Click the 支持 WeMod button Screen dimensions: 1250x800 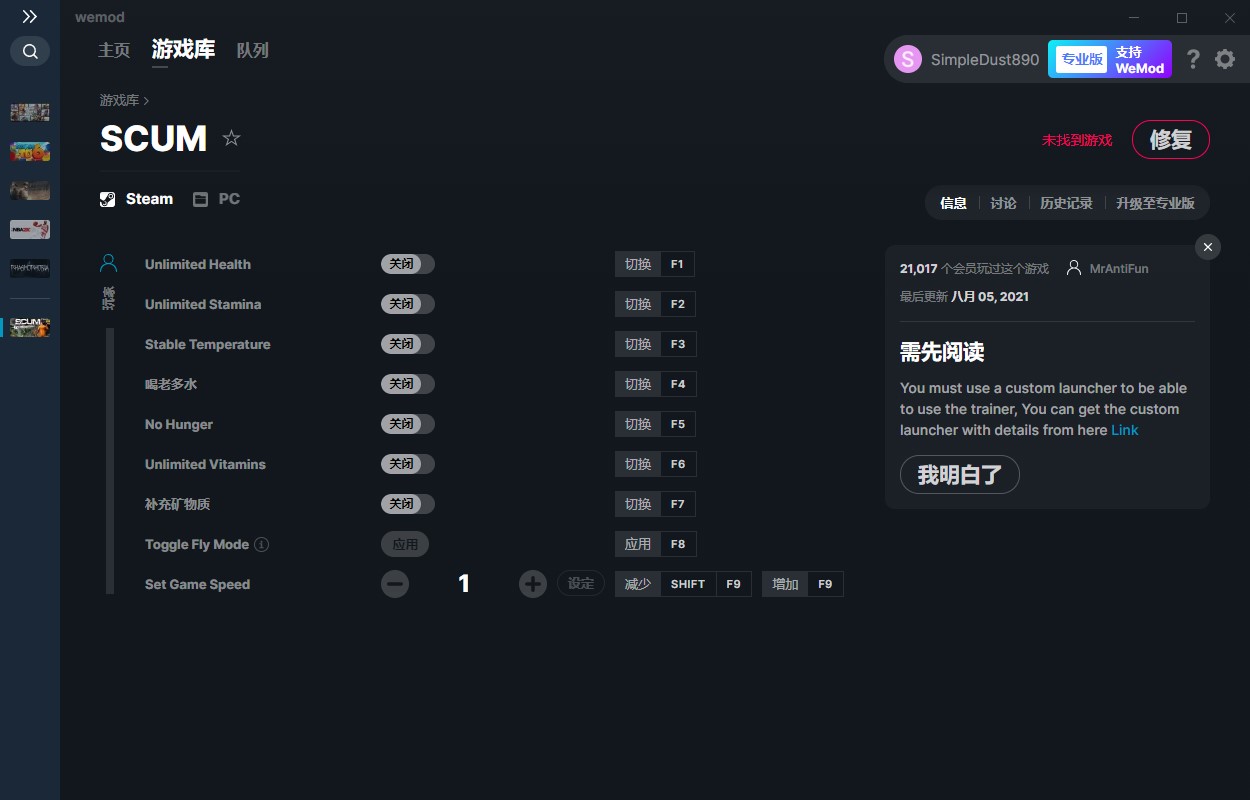[1140, 59]
